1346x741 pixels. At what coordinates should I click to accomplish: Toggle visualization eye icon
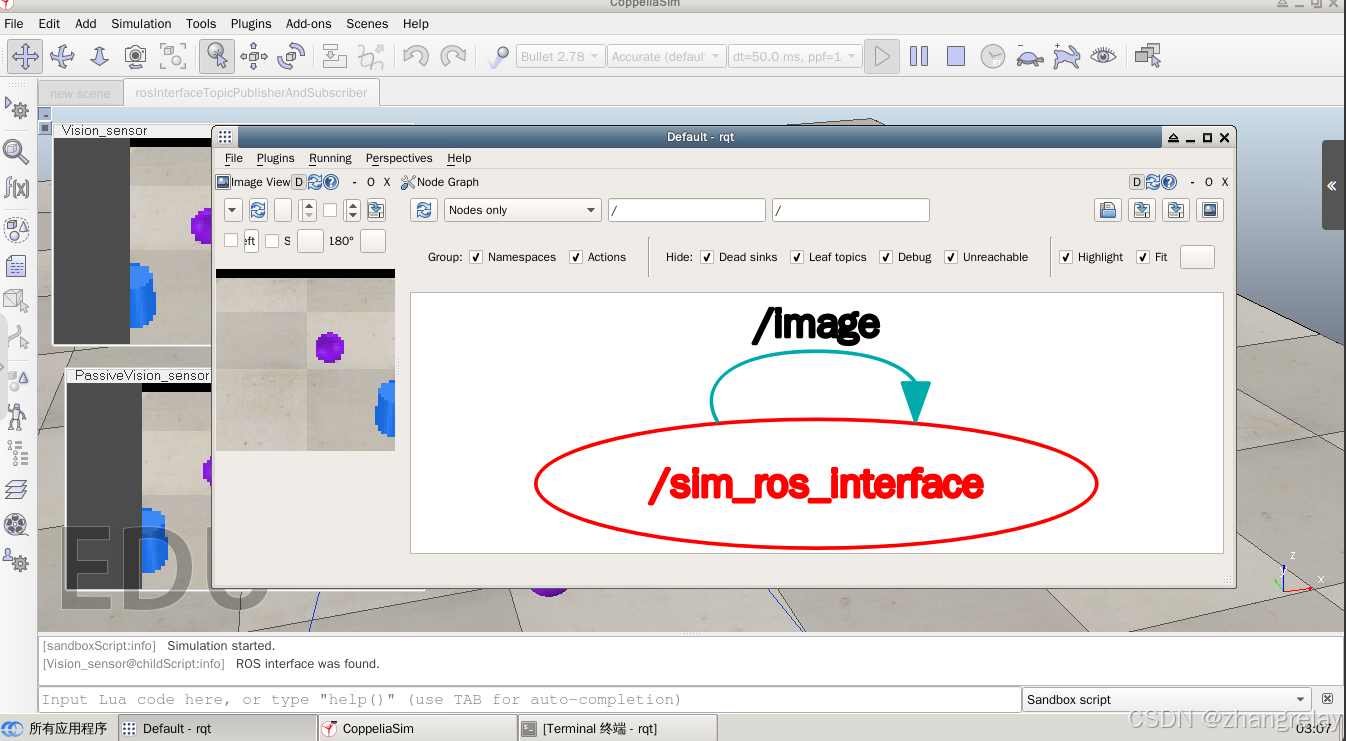click(x=1103, y=56)
